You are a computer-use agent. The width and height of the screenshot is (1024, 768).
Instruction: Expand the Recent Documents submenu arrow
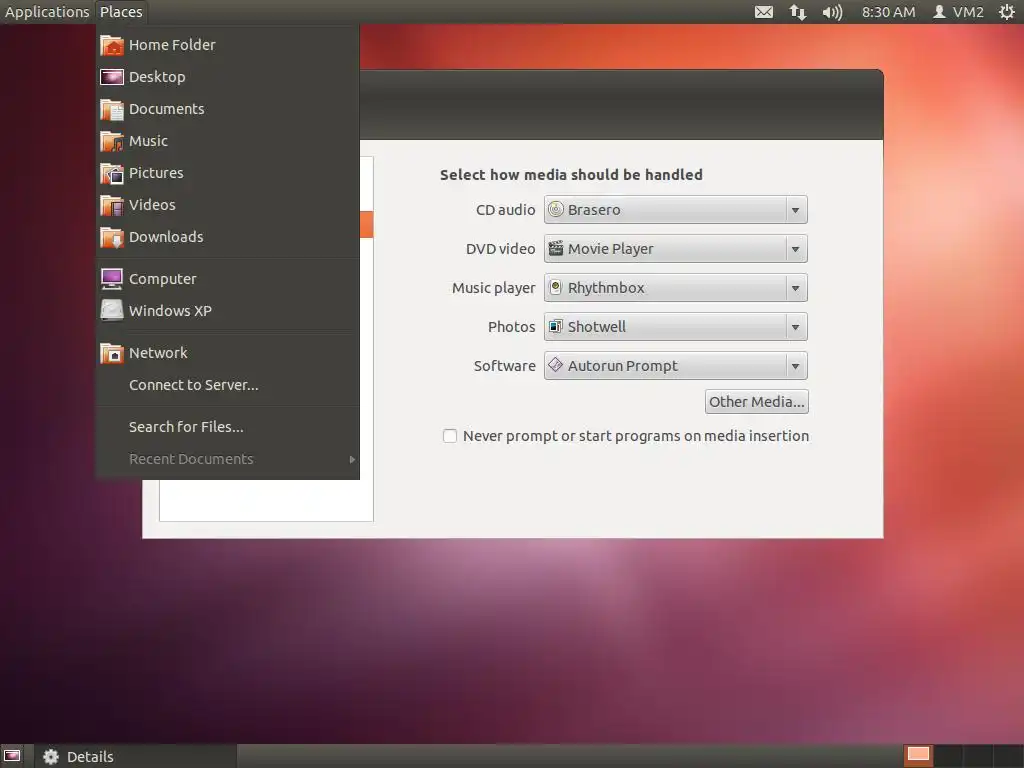[x=352, y=459]
